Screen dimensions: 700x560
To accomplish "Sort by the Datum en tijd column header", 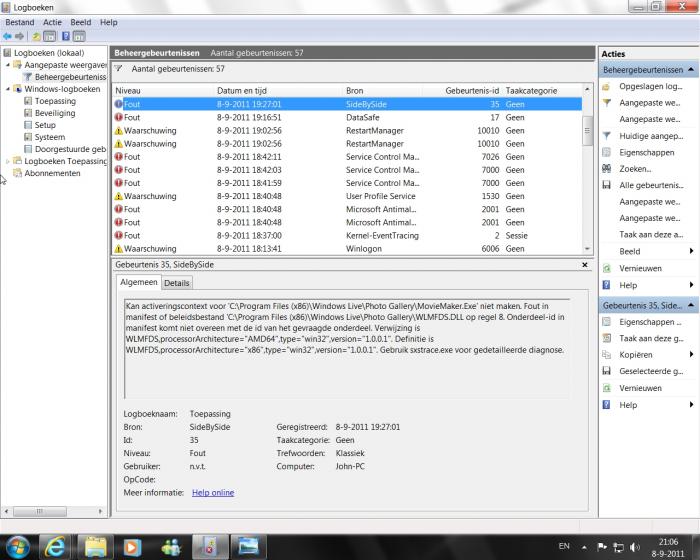I will tap(278, 91).
